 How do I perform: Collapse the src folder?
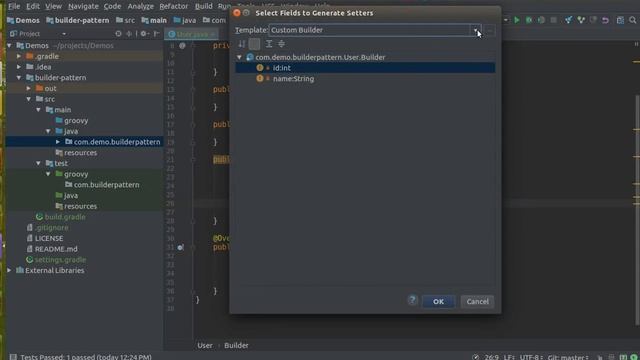pos(29,99)
